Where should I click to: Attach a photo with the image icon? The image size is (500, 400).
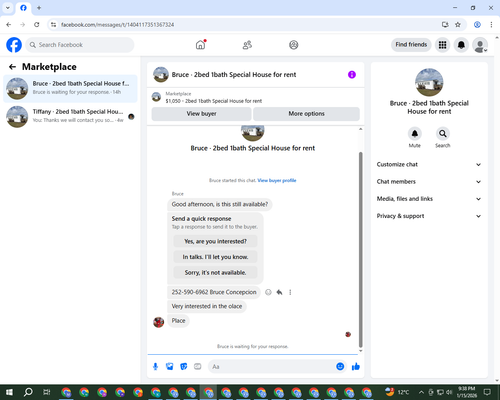click(170, 367)
